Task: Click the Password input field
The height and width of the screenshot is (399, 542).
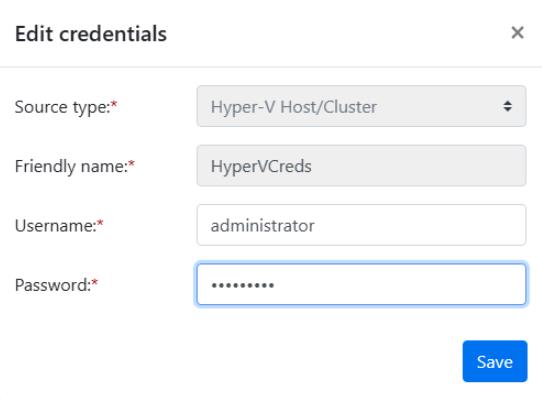Action: (362, 285)
